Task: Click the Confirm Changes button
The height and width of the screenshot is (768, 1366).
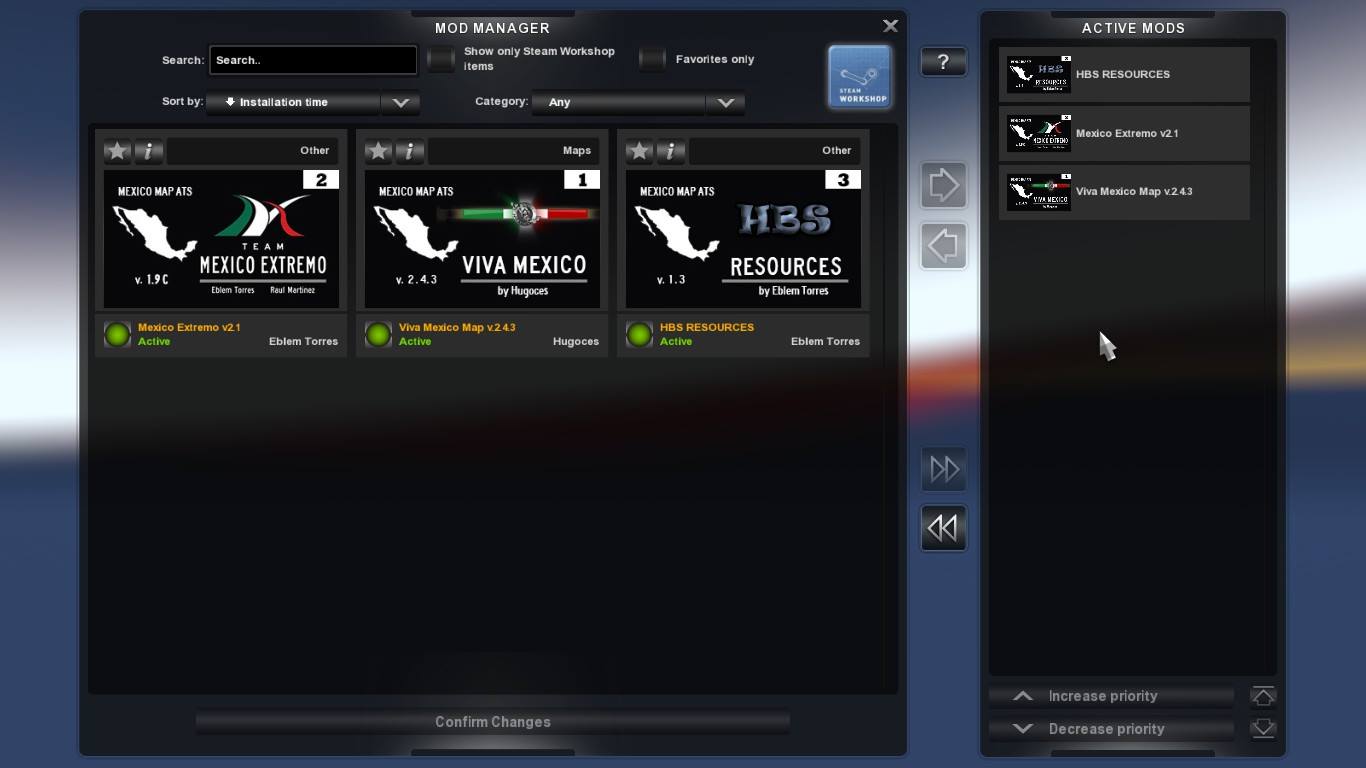Action: 493,722
